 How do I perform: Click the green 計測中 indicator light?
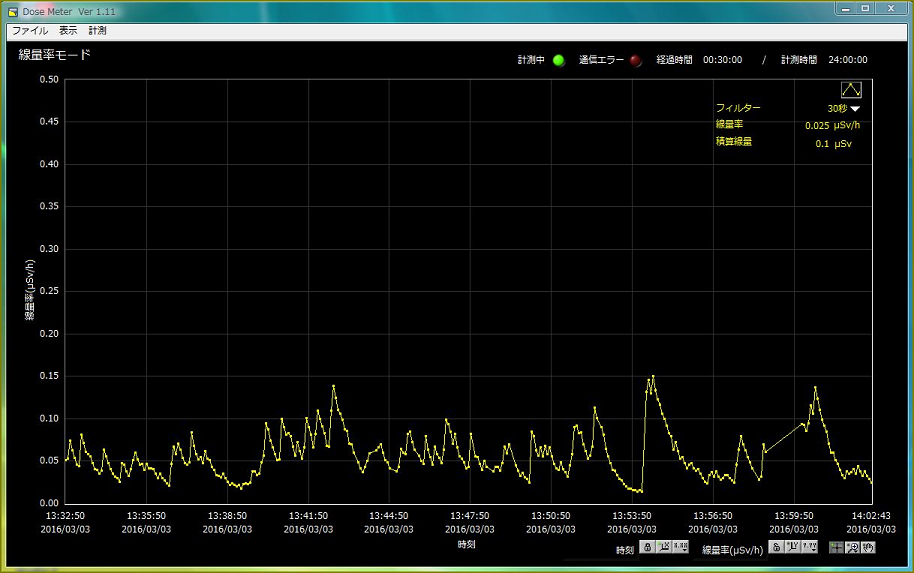[x=559, y=60]
